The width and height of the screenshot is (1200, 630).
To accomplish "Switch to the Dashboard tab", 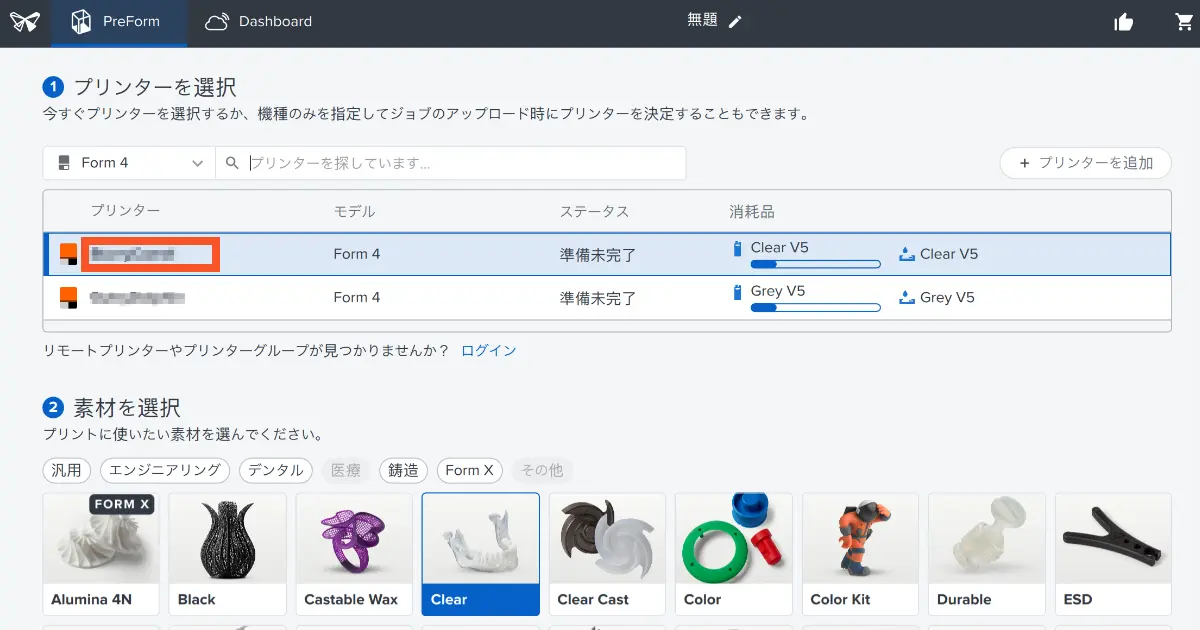I will pos(258,22).
